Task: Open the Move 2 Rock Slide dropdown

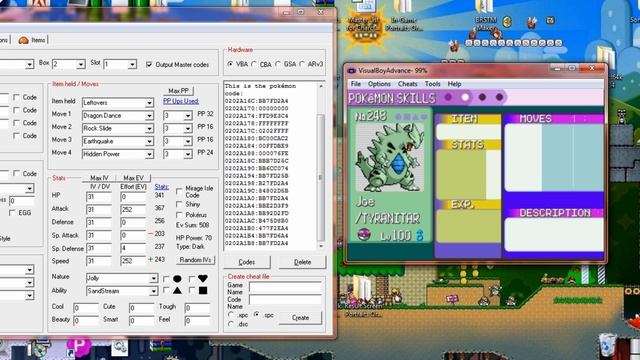Action: pos(149,129)
